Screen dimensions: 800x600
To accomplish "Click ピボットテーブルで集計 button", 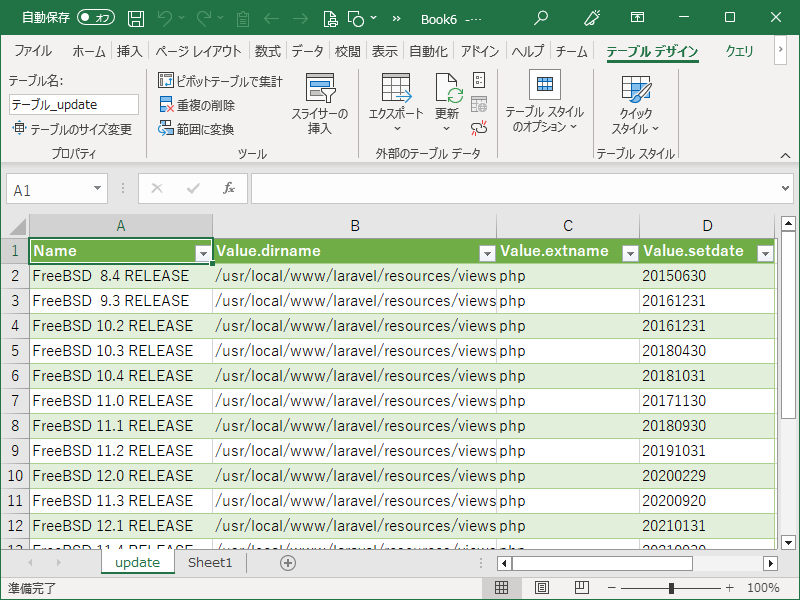I will coord(220,81).
